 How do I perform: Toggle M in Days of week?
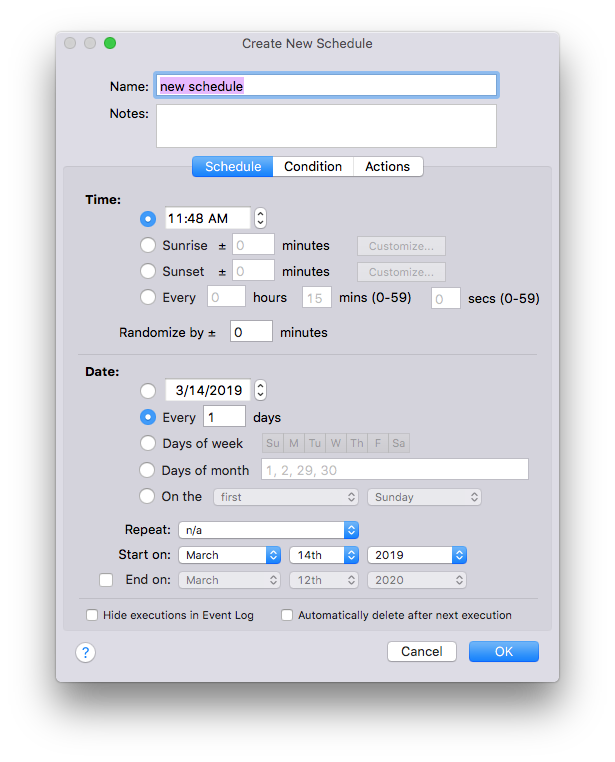tap(293, 443)
